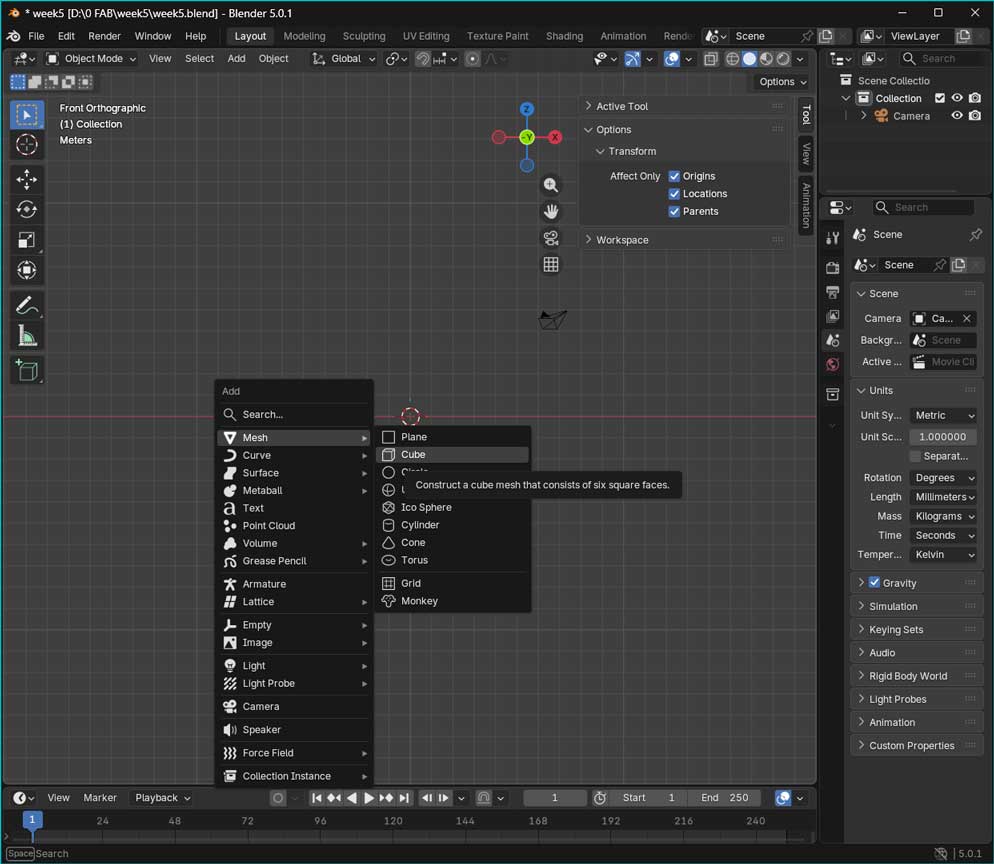Click the Add Cube tool icon
994x864 pixels.
point(27,371)
